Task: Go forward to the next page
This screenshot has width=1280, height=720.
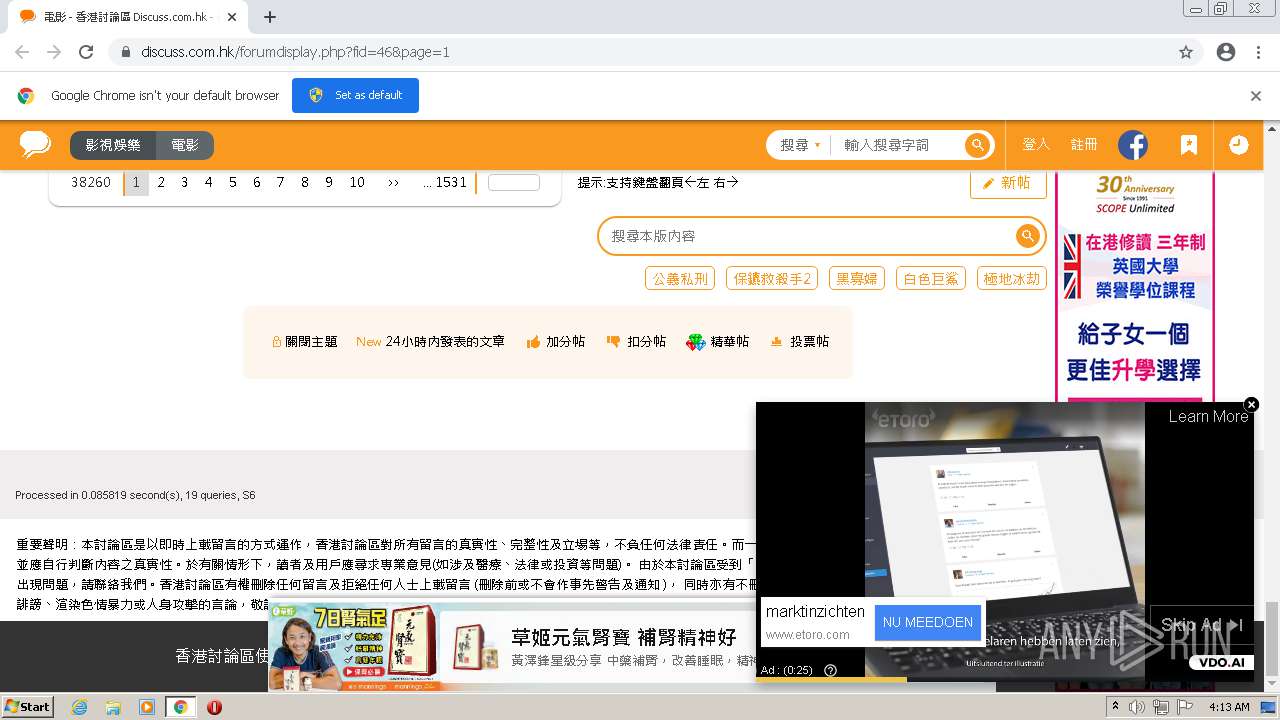Action: 54,52
